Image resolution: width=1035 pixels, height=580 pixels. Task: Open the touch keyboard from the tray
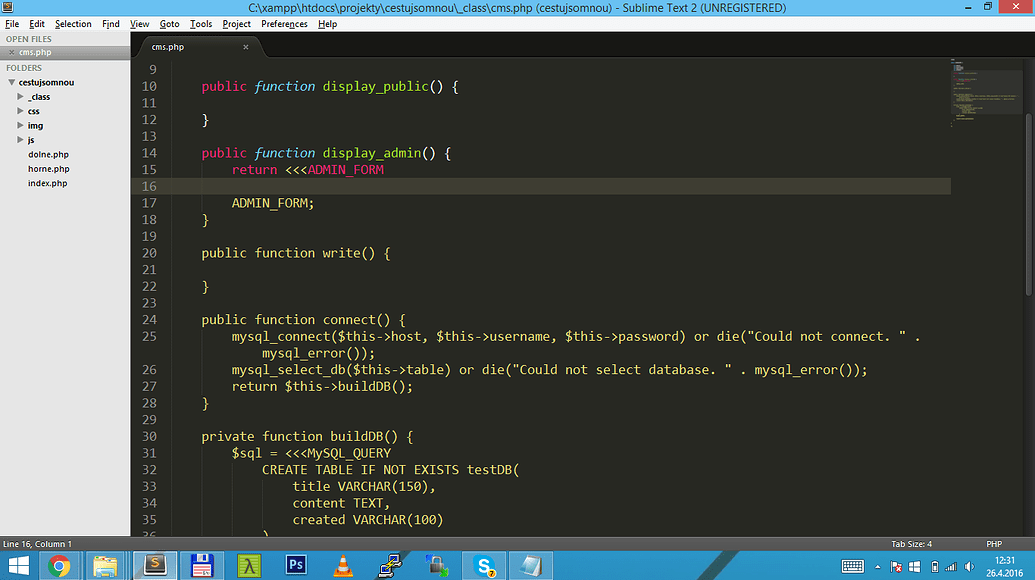pyautogui.click(x=852, y=566)
